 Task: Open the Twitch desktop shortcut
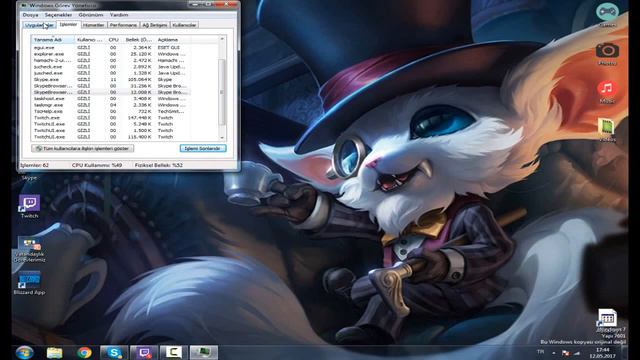click(29, 207)
